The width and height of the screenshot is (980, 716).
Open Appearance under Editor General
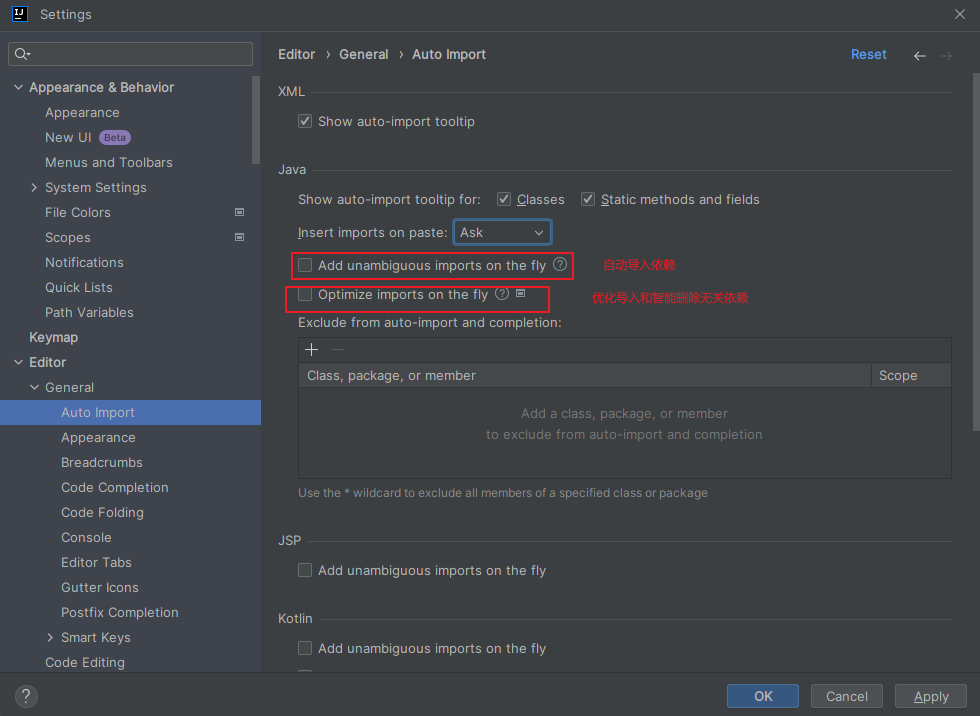[98, 437]
